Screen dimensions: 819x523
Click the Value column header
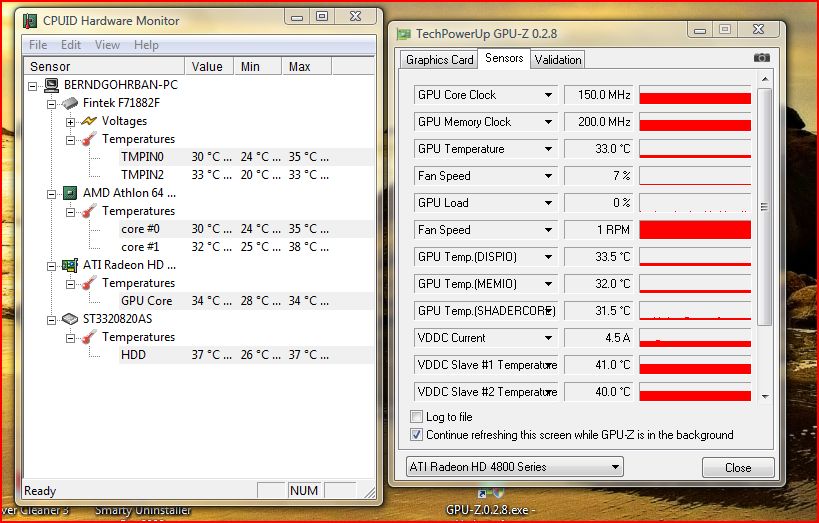[x=209, y=66]
